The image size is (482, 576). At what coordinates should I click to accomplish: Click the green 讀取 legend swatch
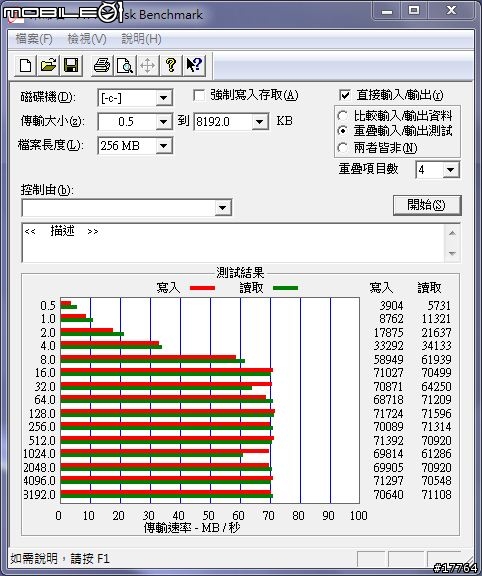click(285, 288)
